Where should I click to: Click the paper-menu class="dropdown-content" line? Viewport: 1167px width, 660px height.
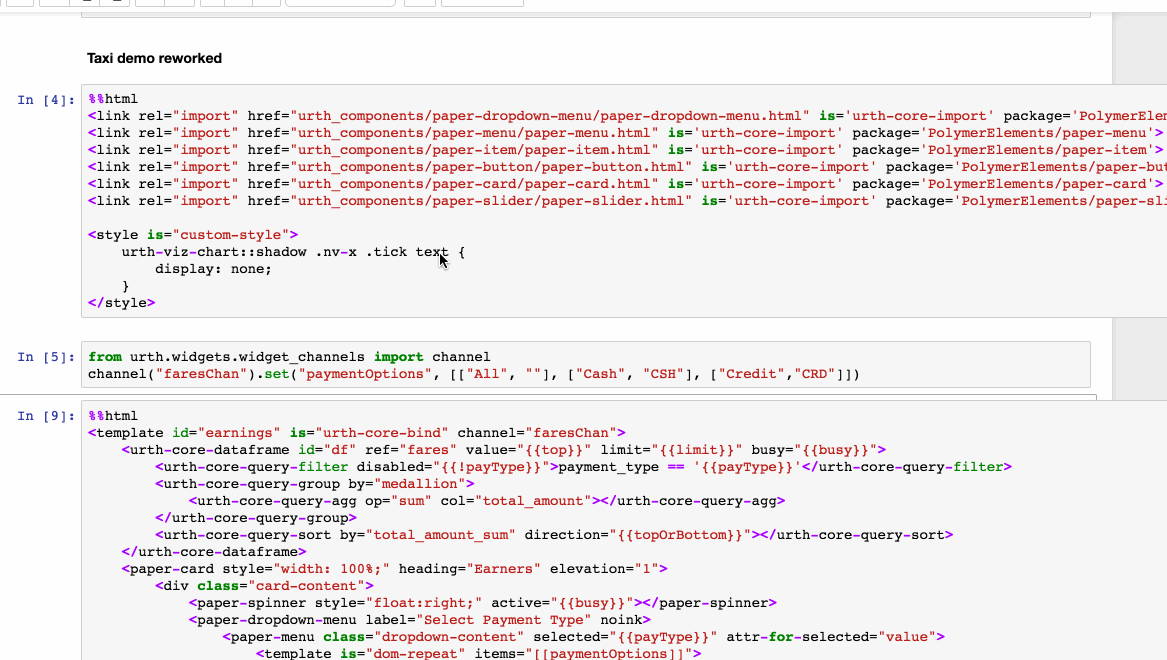(584, 638)
